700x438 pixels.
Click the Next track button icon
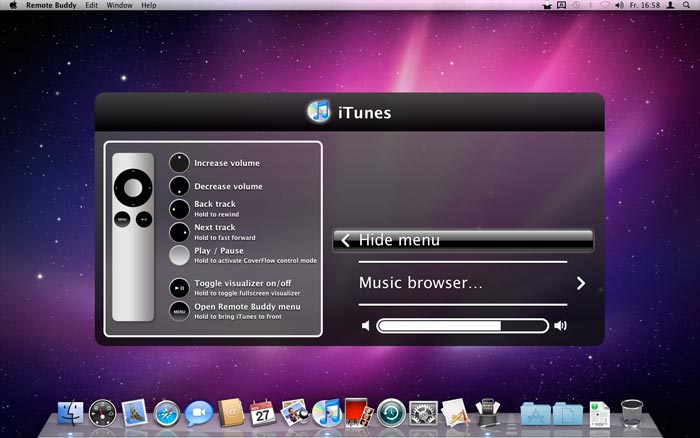click(179, 233)
